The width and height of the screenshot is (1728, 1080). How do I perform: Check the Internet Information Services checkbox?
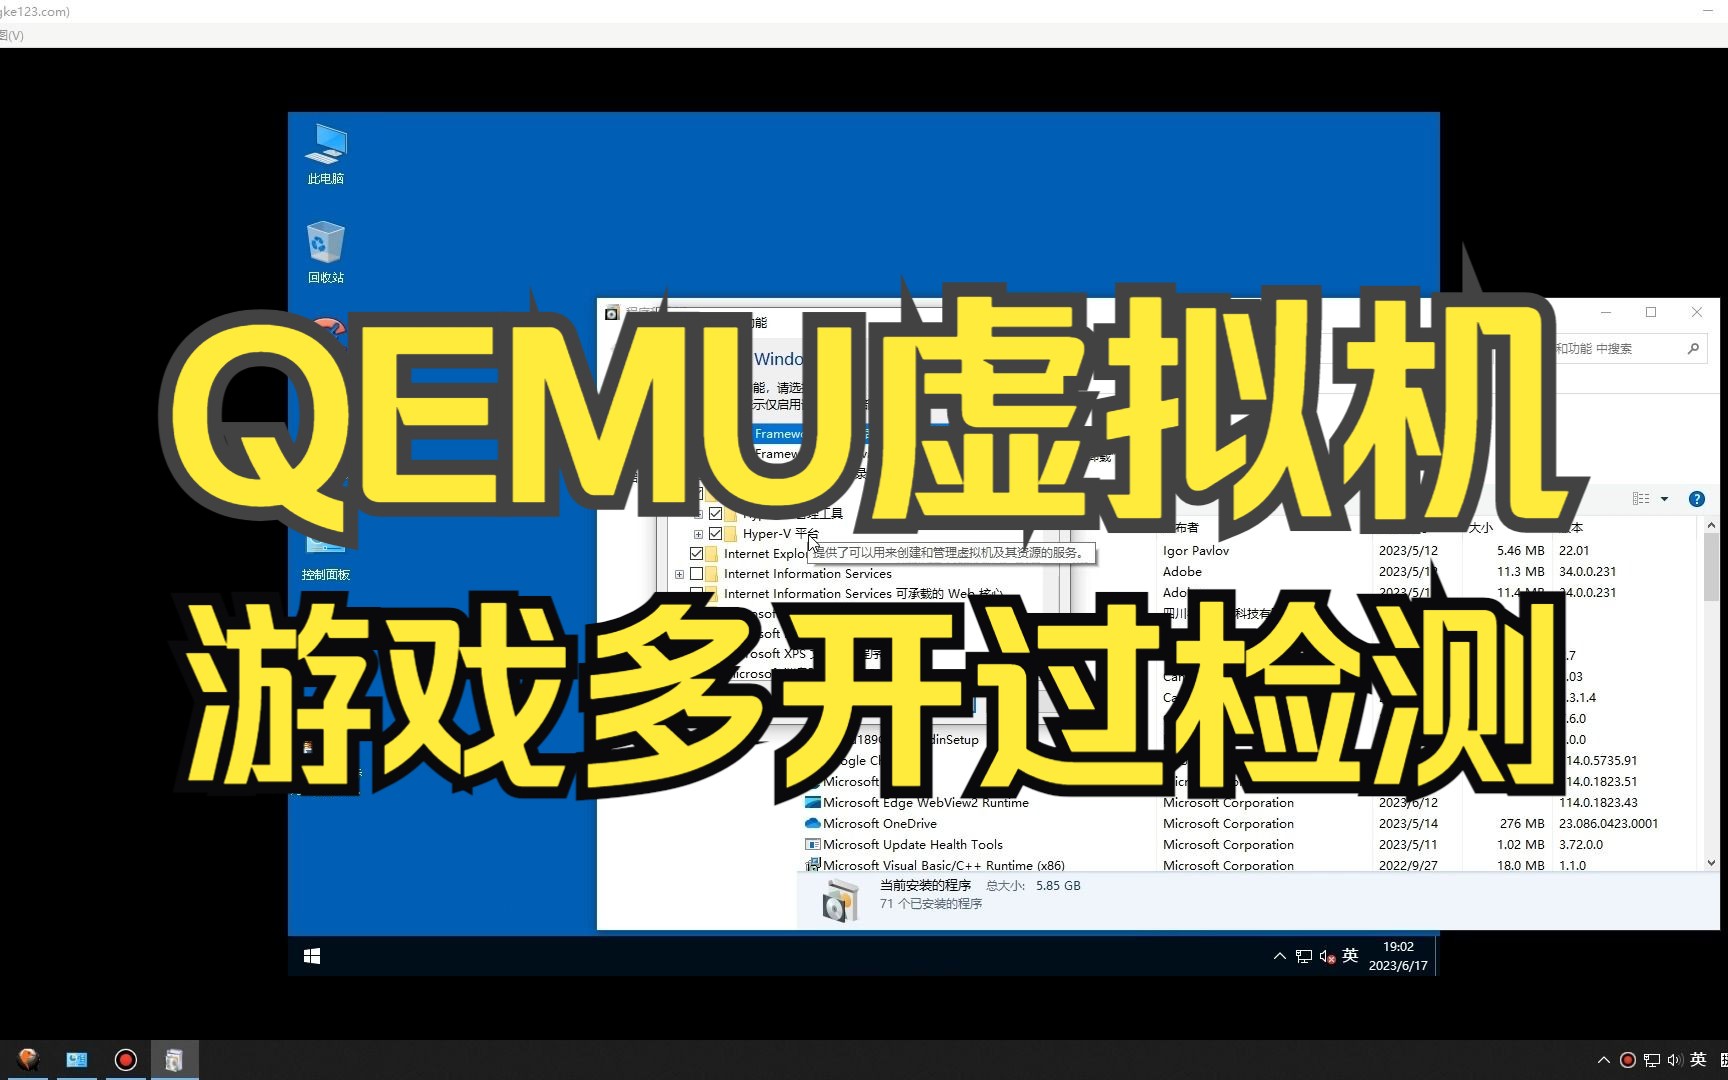pos(696,574)
